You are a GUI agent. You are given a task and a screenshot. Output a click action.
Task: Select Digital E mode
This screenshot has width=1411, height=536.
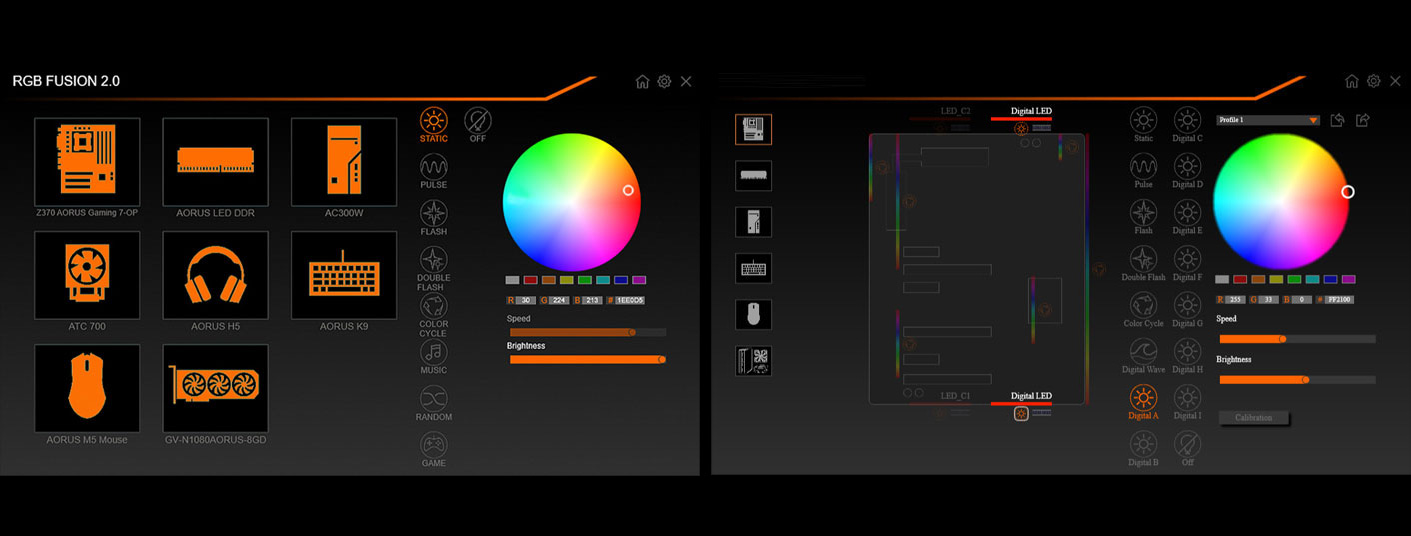[1187, 217]
